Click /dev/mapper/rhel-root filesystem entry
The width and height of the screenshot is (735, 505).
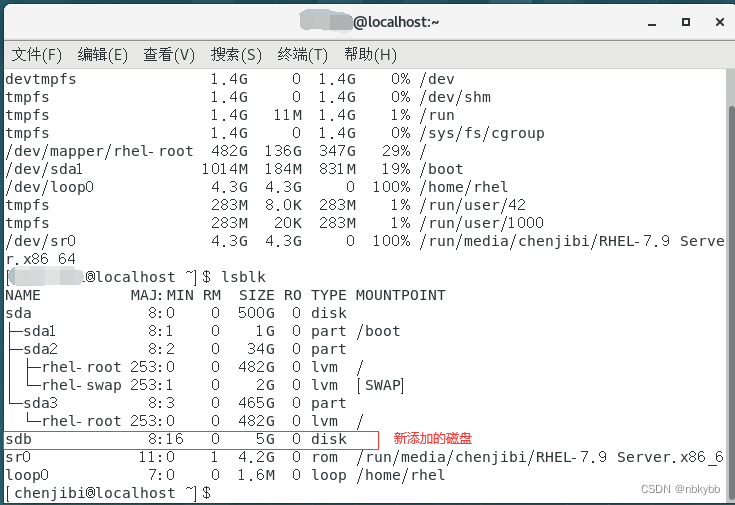pos(99,151)
